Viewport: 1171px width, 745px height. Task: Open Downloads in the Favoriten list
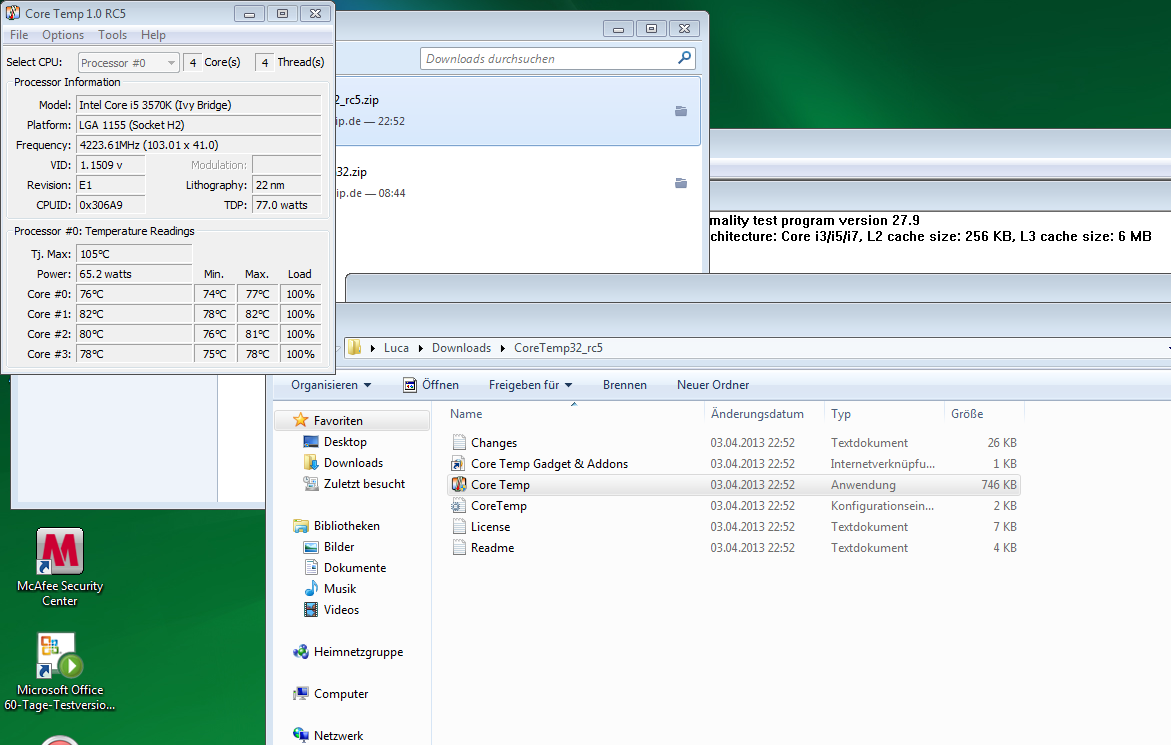pos(353,463)
